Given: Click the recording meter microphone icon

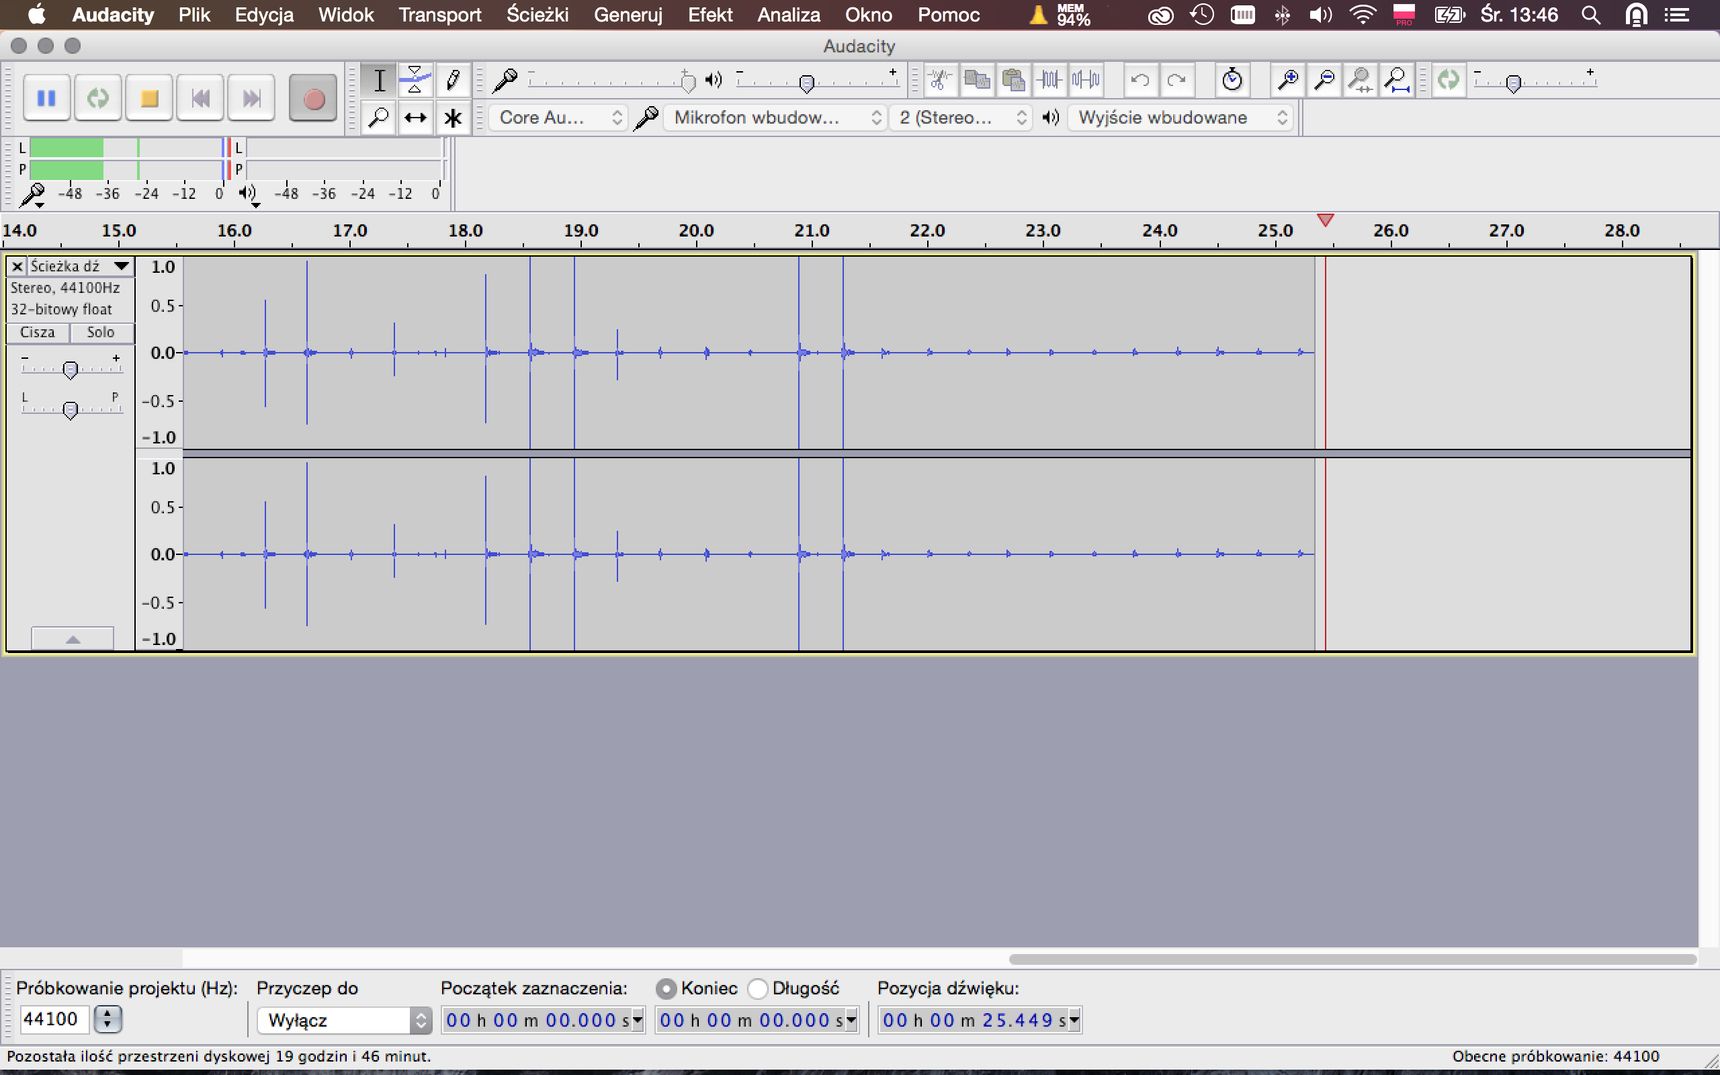Looking at the screenshot, I should click(x=32, y=194).
